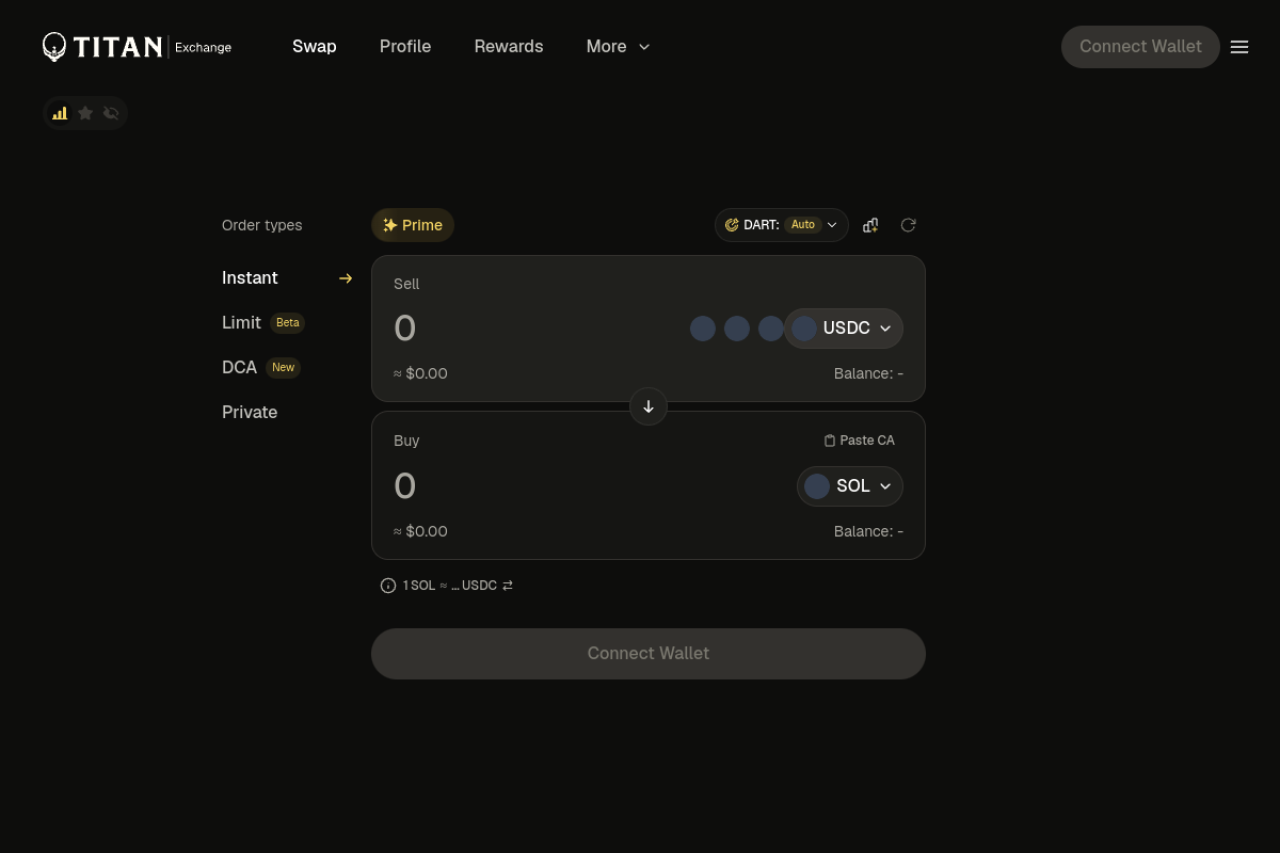1280x853 pixels.
Task: Click the DART target icon
Action: coord(731,225)
